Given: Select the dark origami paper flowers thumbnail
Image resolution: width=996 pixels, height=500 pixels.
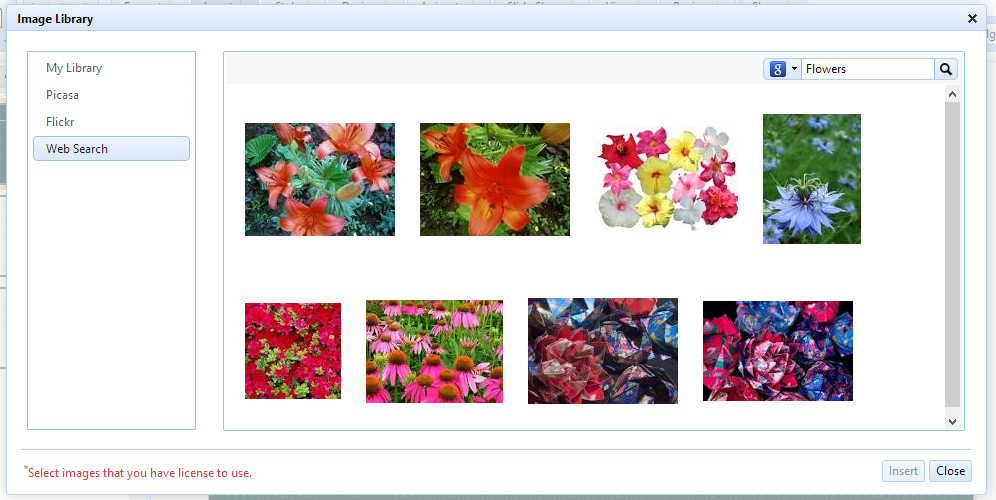Looking at the screenshot, I should pos(603,351).
